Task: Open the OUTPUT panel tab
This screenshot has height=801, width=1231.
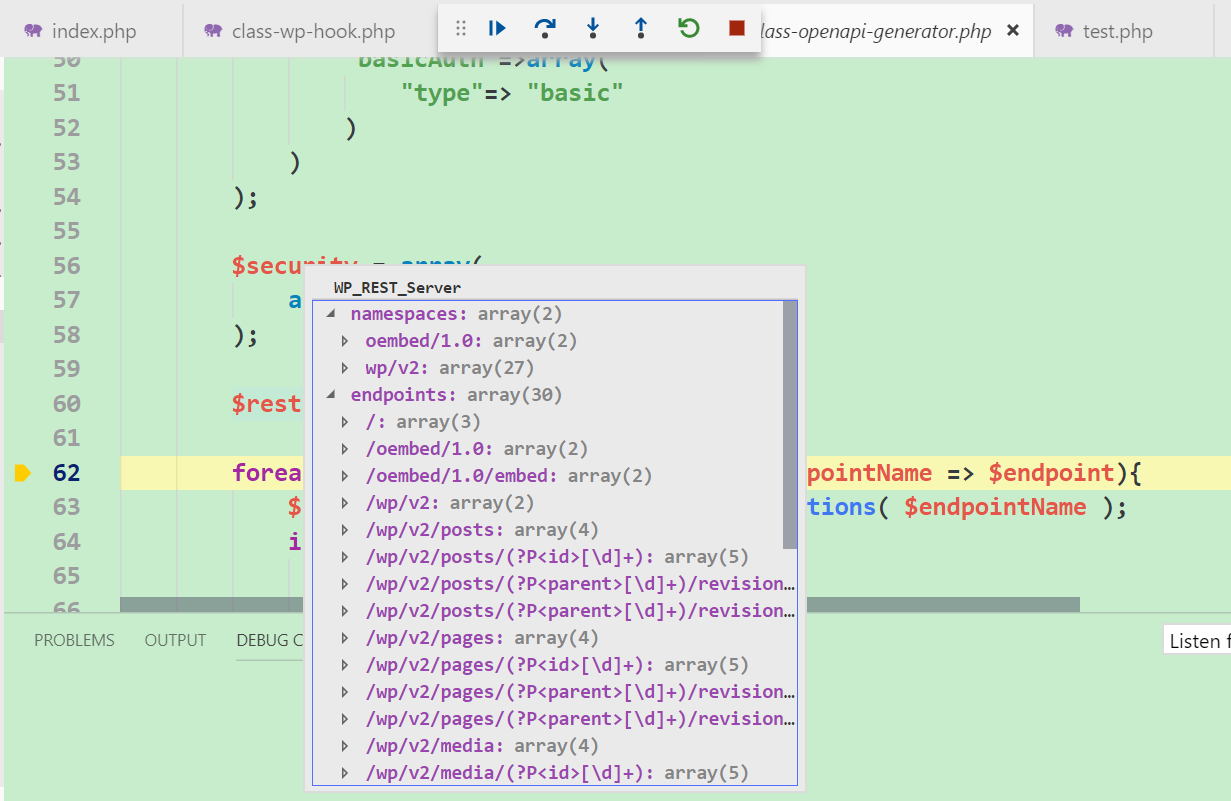Action: (x=175, y=640)
